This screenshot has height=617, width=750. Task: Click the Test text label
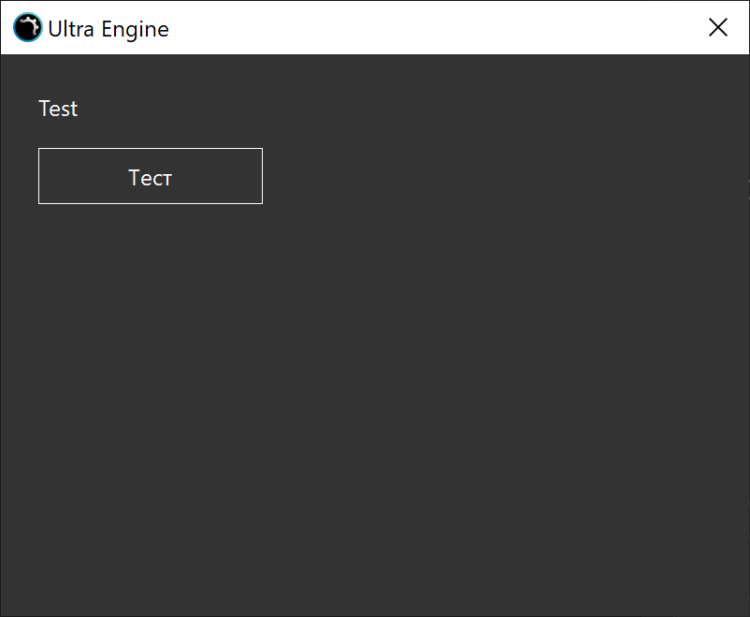(58, 109)
